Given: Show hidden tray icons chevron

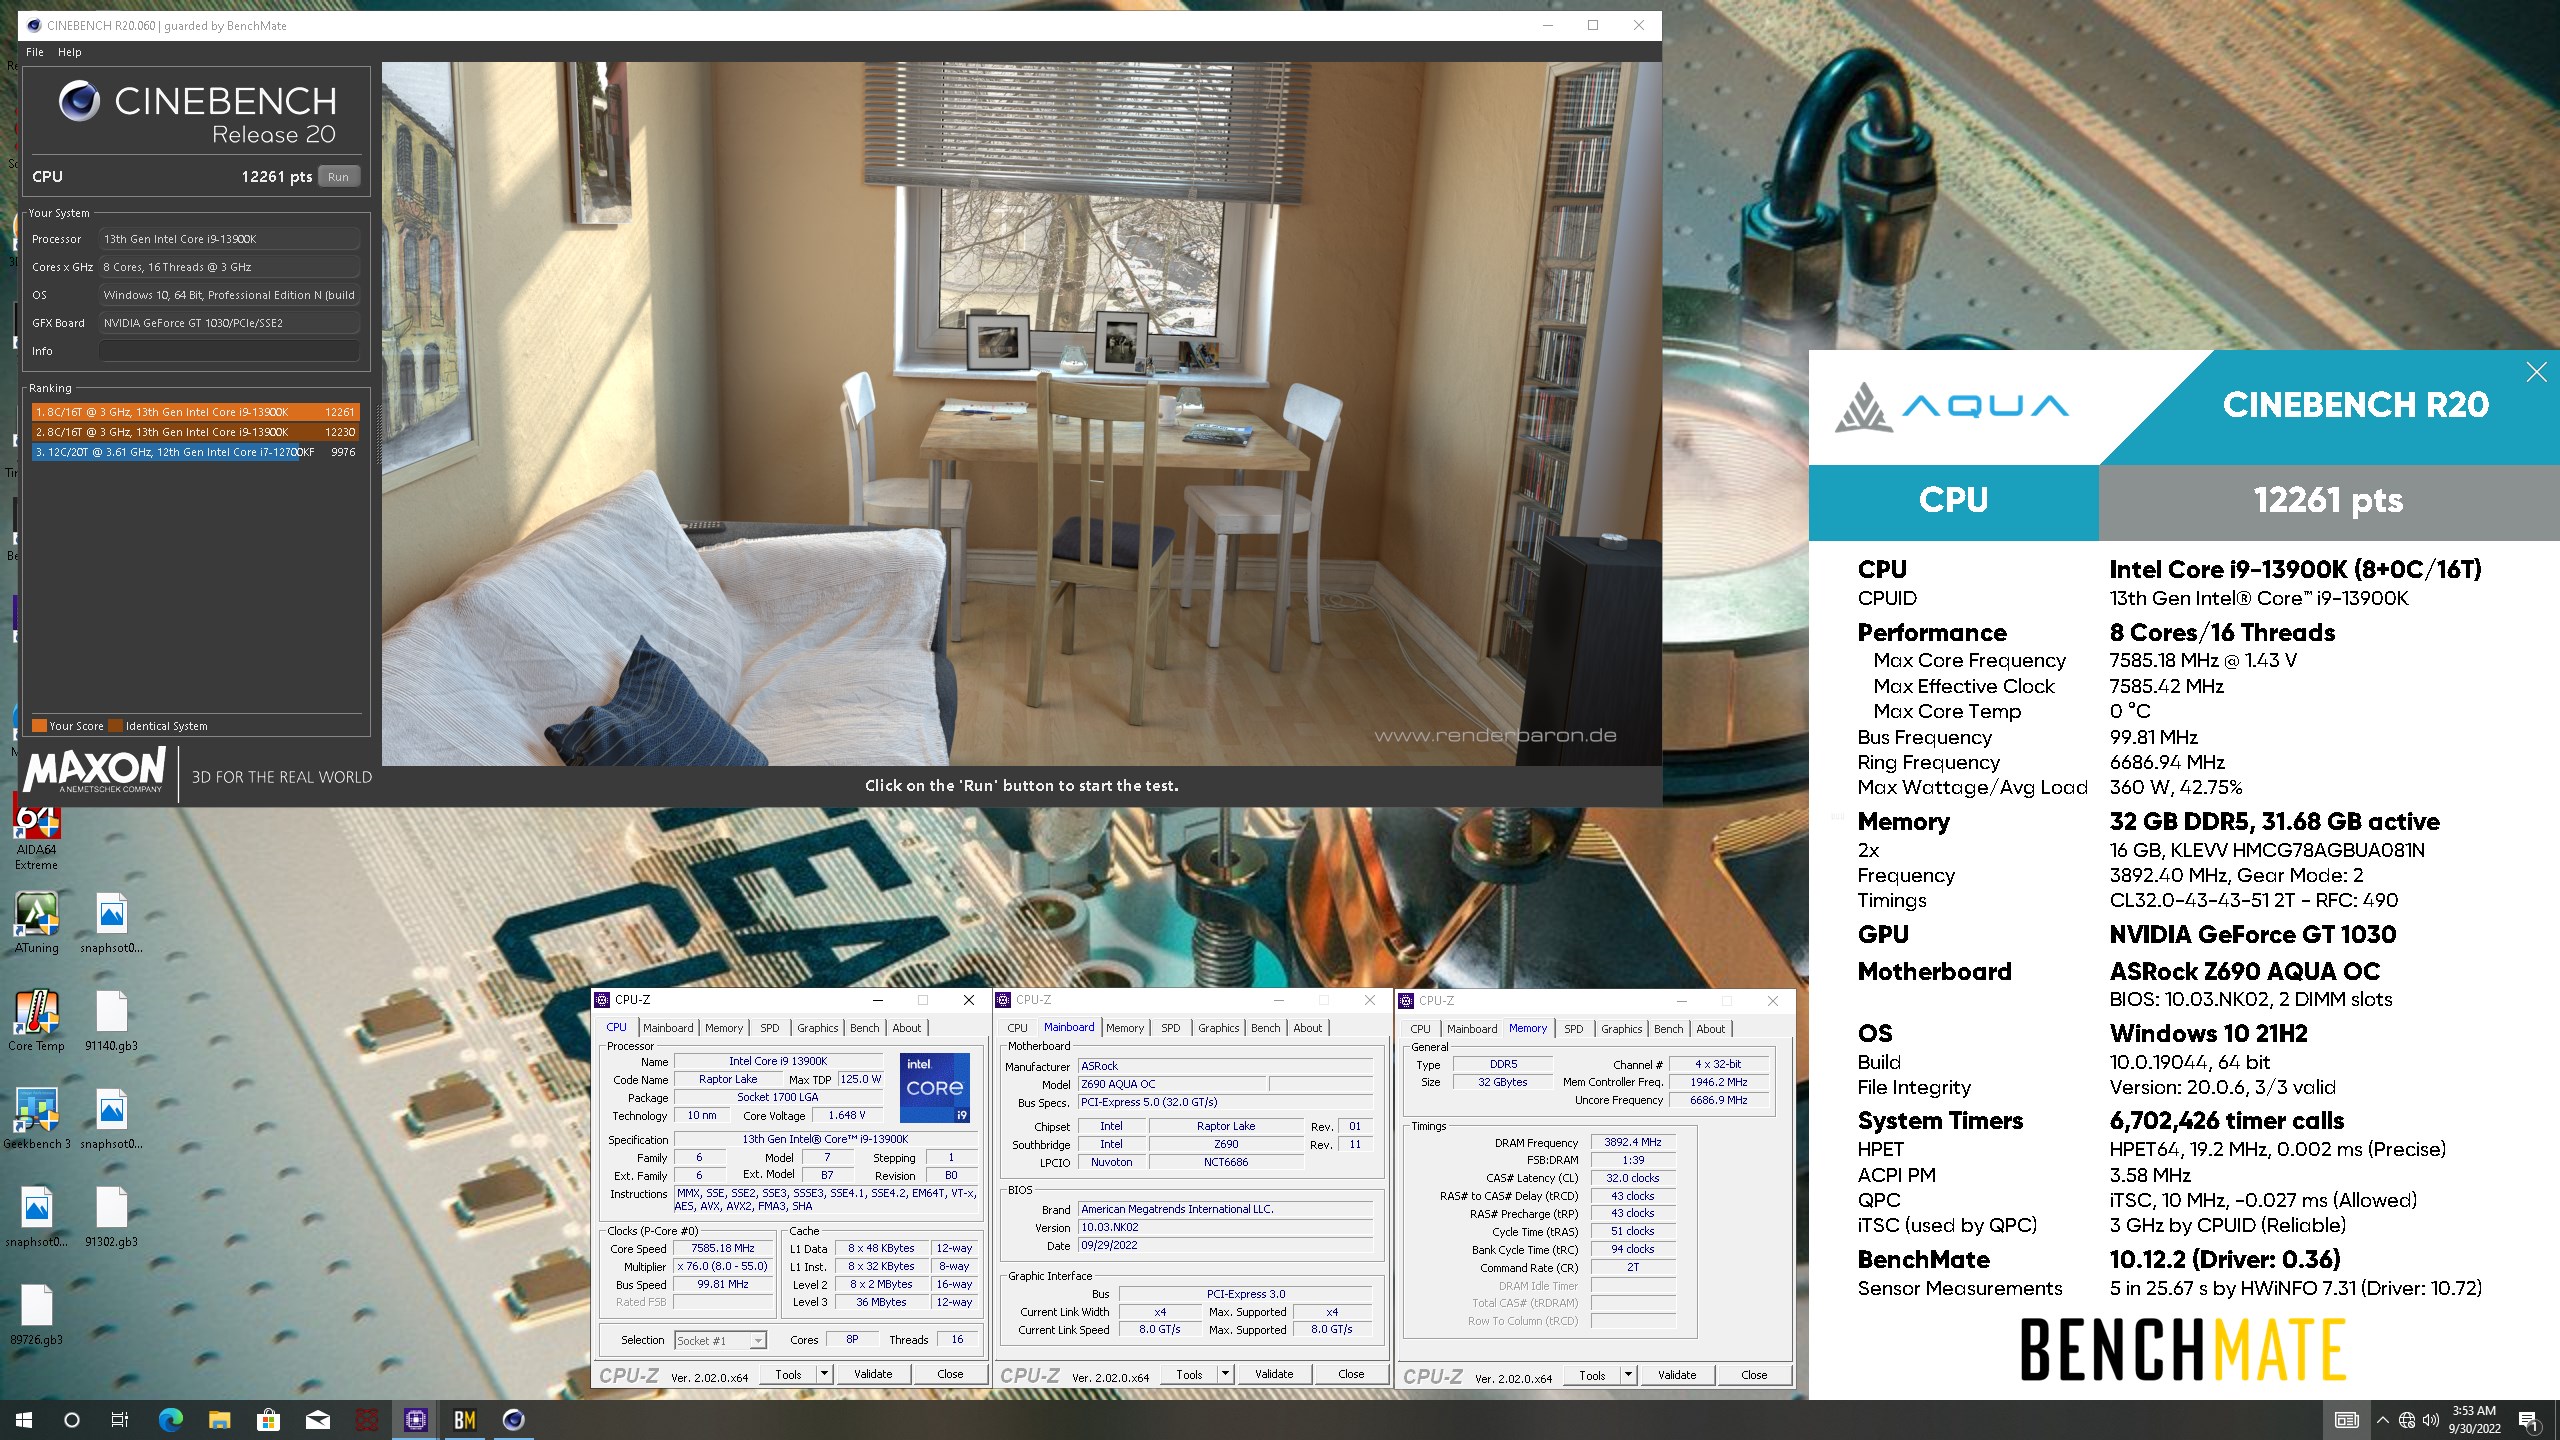Looking at the screenshot, I should (x=2383, y=1420).
